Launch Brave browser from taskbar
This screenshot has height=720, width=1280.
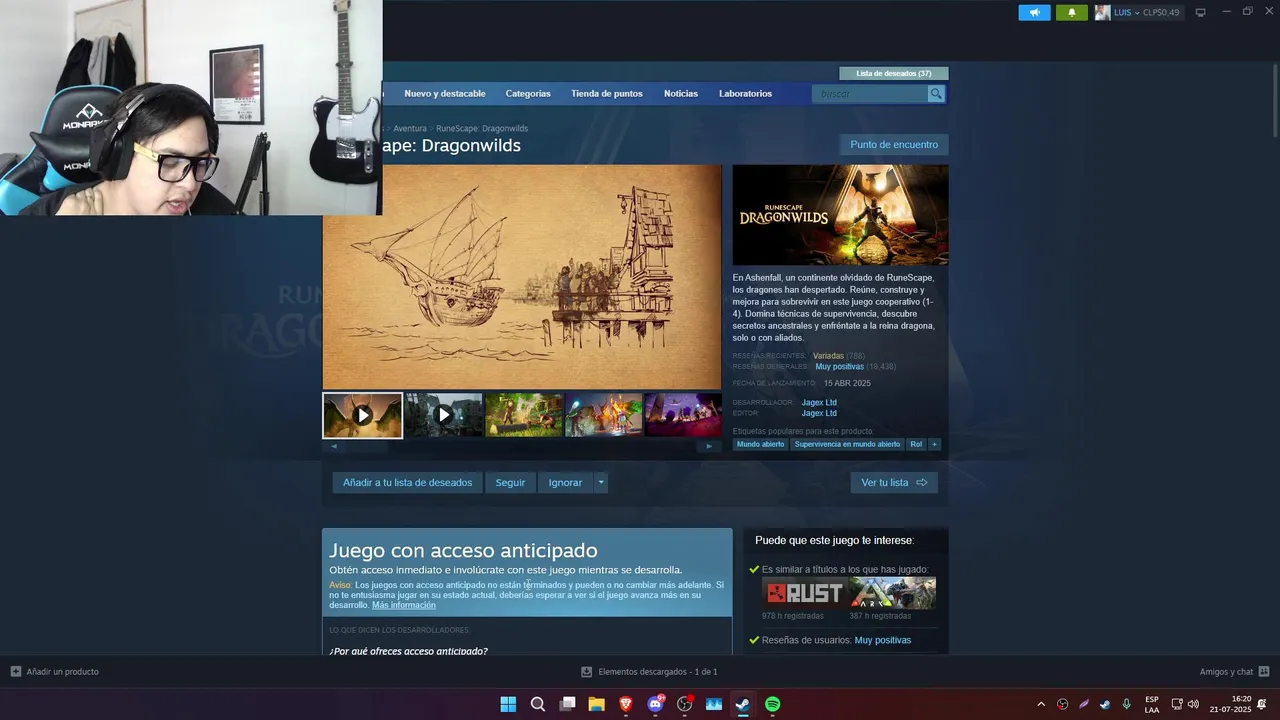point(626,704)
